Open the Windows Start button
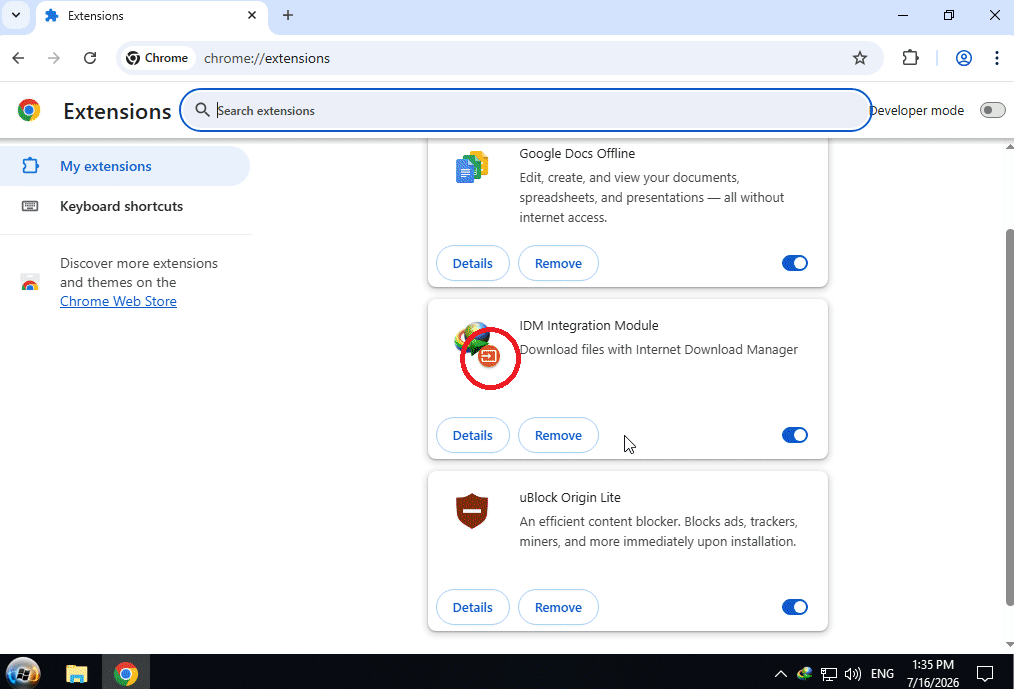This screenshot has height=689, width=1014. pyautogui.click(x=23, y=673)
